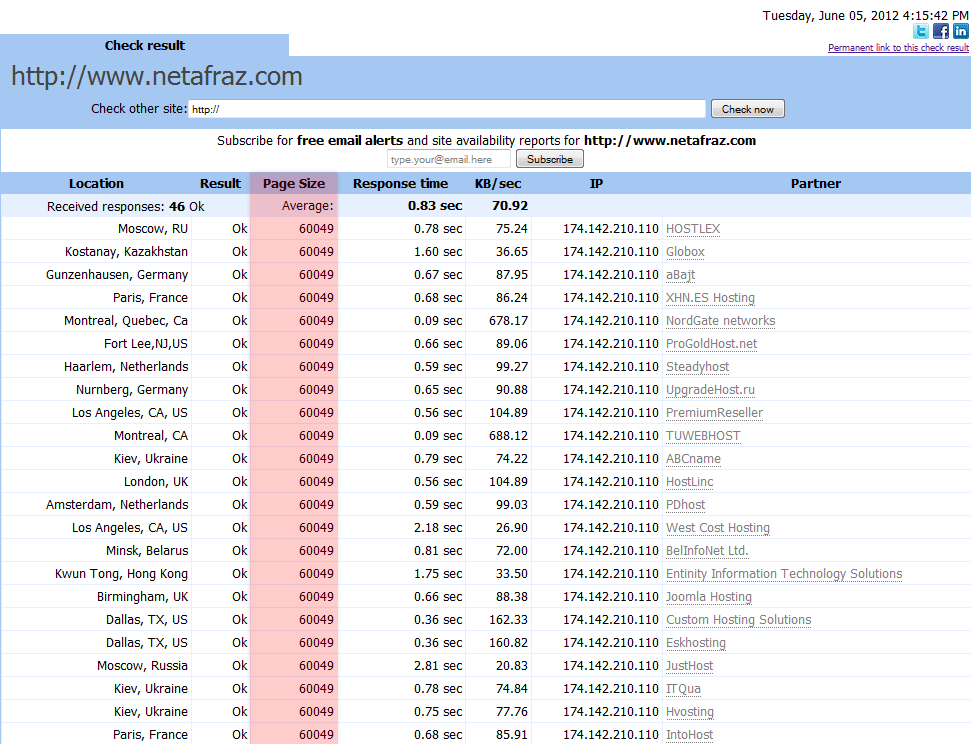Open the HOSTLEX partner link
The height and width of the screenshot is (744, 971).
coord(693,229)
